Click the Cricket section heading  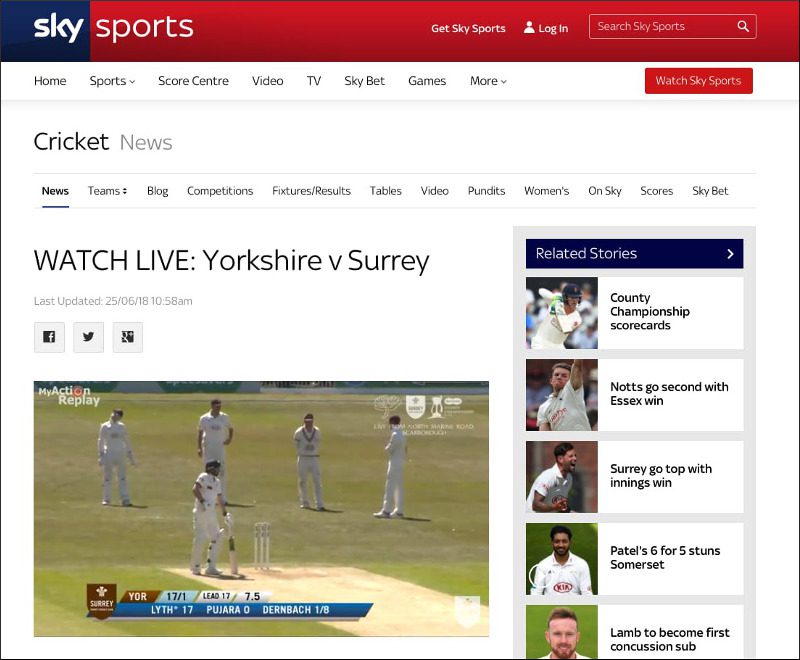pos(71,142)
